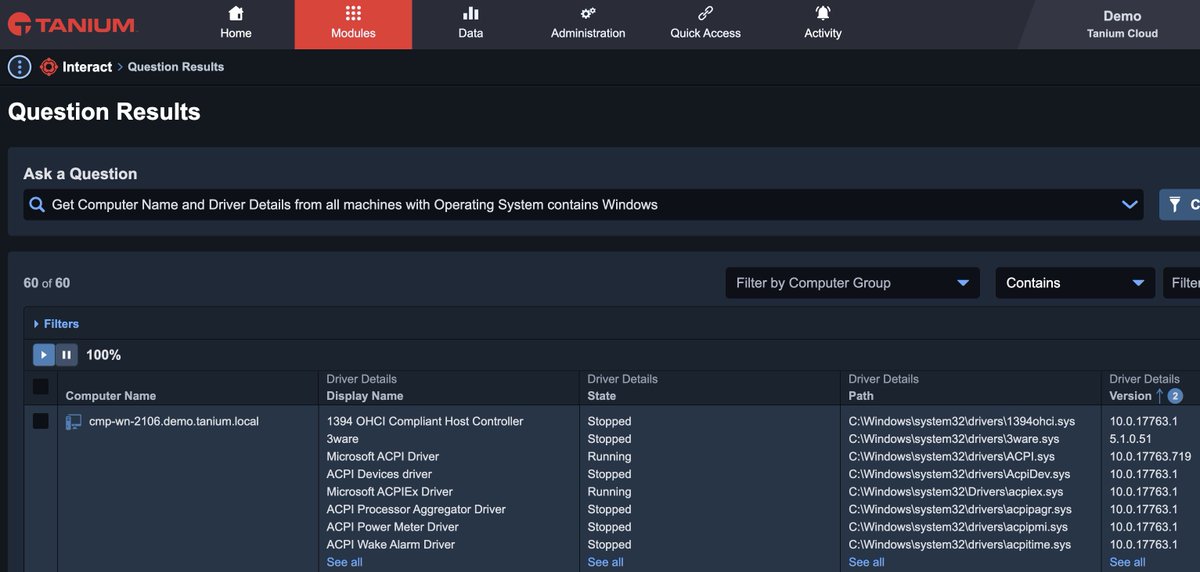Image resolution: width=1200 pixels, height=572 pixels.
Task: Click cmp-wn-2106.demo.tanium.local
Action: tap(174, 422)
